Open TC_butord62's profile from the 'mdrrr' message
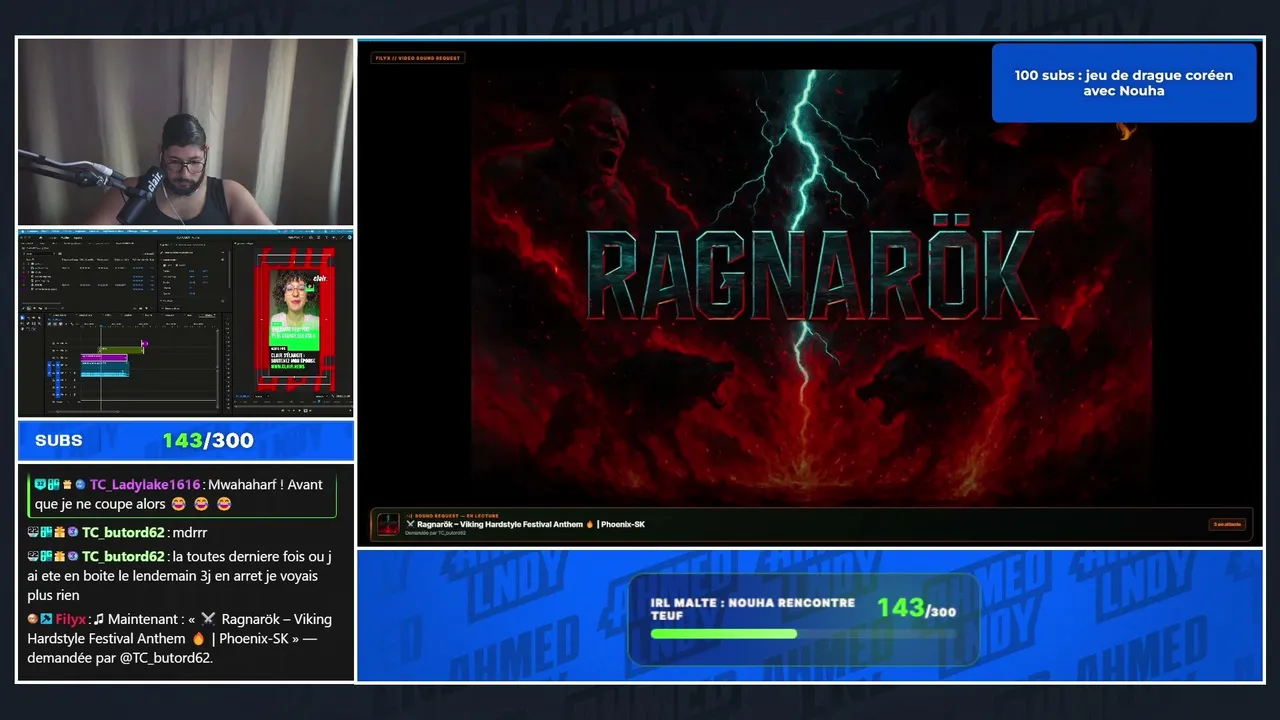1280x720 pixels. pos(123,533)
